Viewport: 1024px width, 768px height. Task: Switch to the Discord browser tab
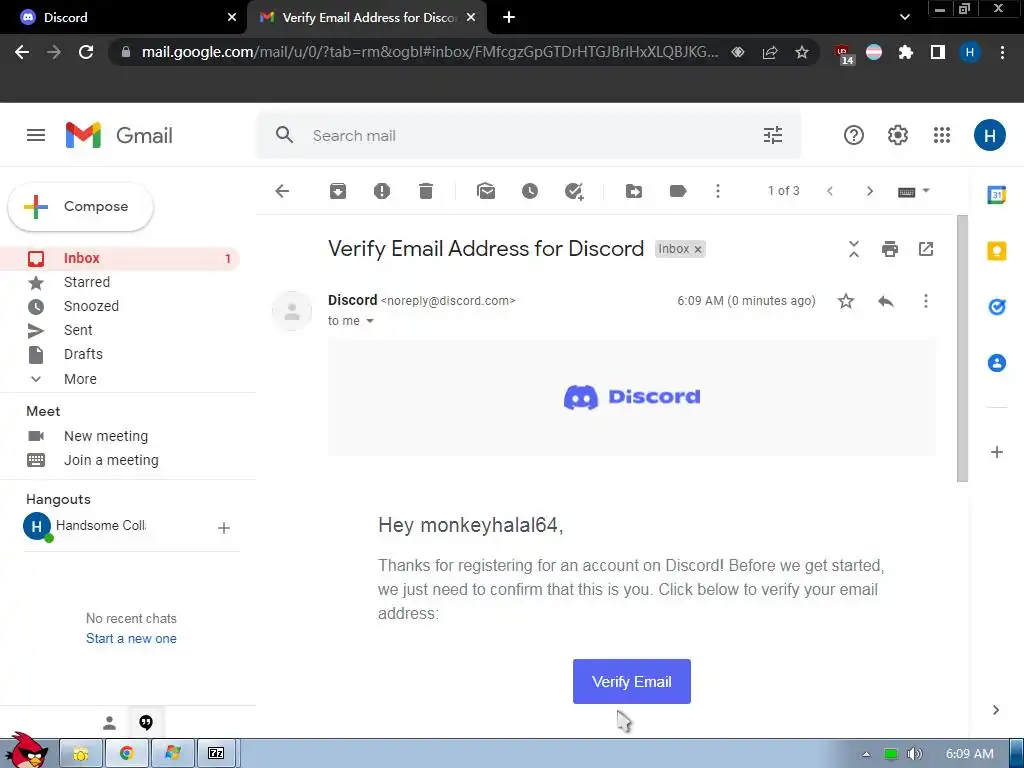[x=123, y=17]
